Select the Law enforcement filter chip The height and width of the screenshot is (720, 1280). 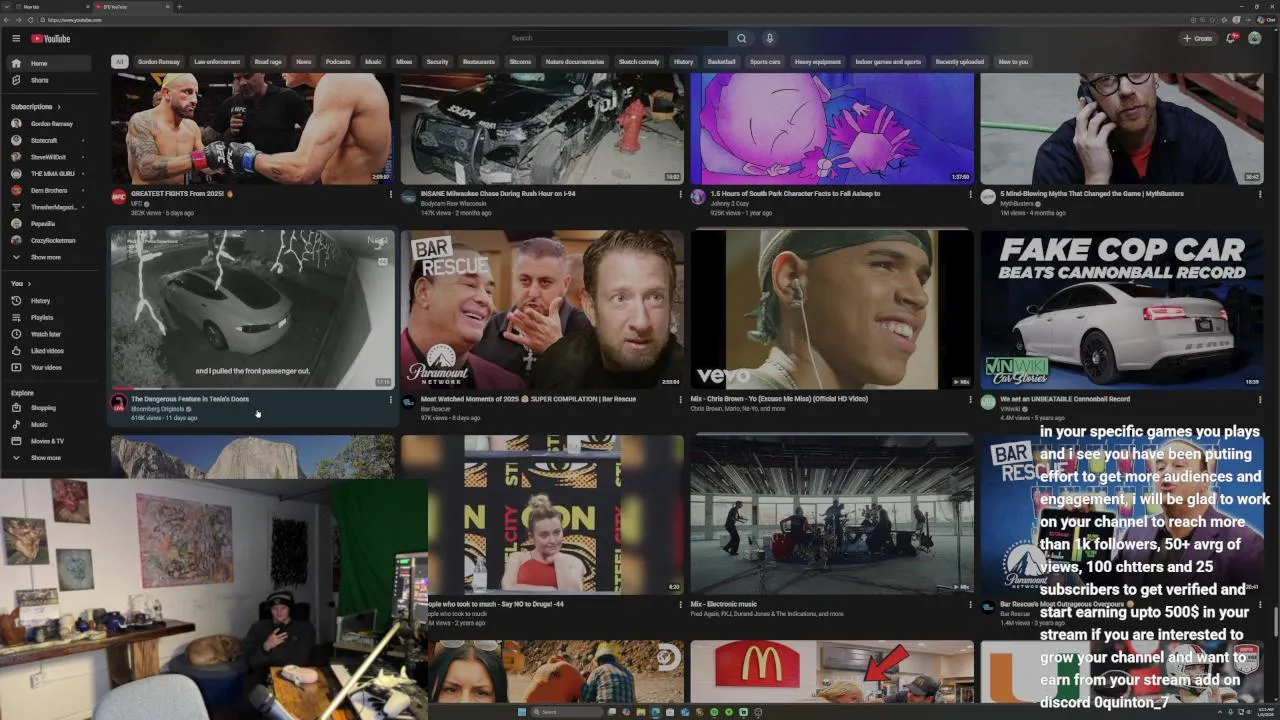click(x=217, y=62)
